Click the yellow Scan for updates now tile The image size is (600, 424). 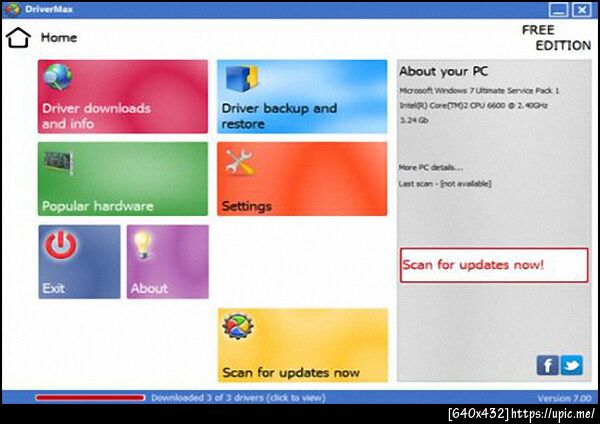[x=303, y=345]
